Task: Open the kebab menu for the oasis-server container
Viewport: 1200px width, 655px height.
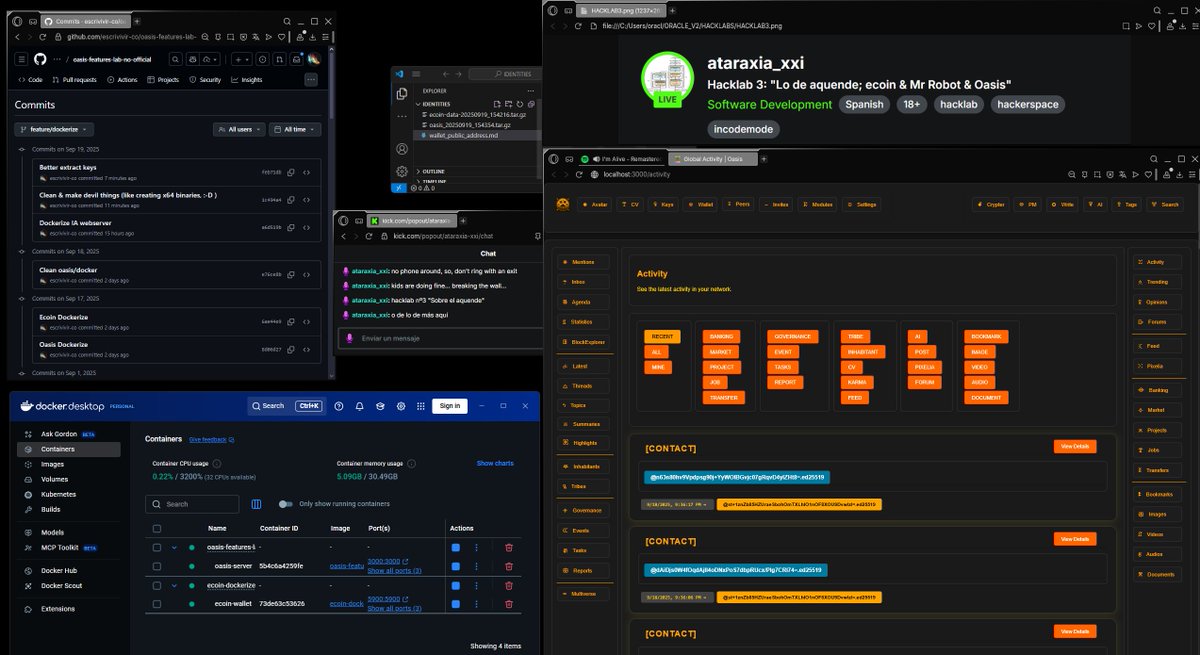Action: coord(476,566)
